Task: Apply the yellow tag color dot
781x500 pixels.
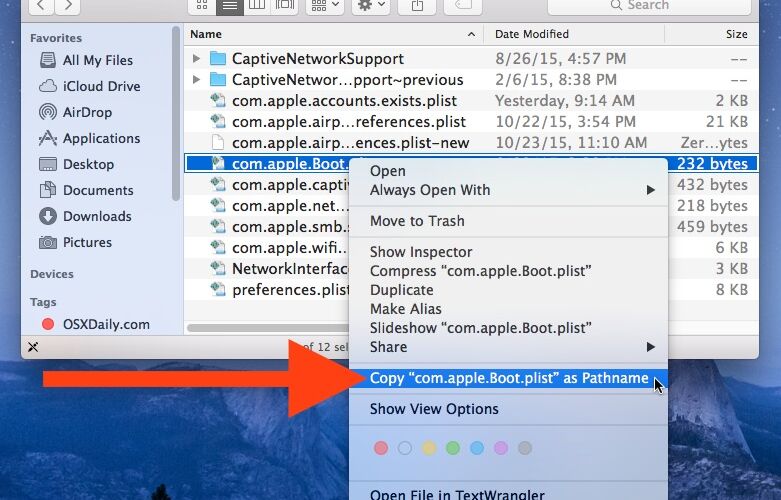Action: (429, 448)
